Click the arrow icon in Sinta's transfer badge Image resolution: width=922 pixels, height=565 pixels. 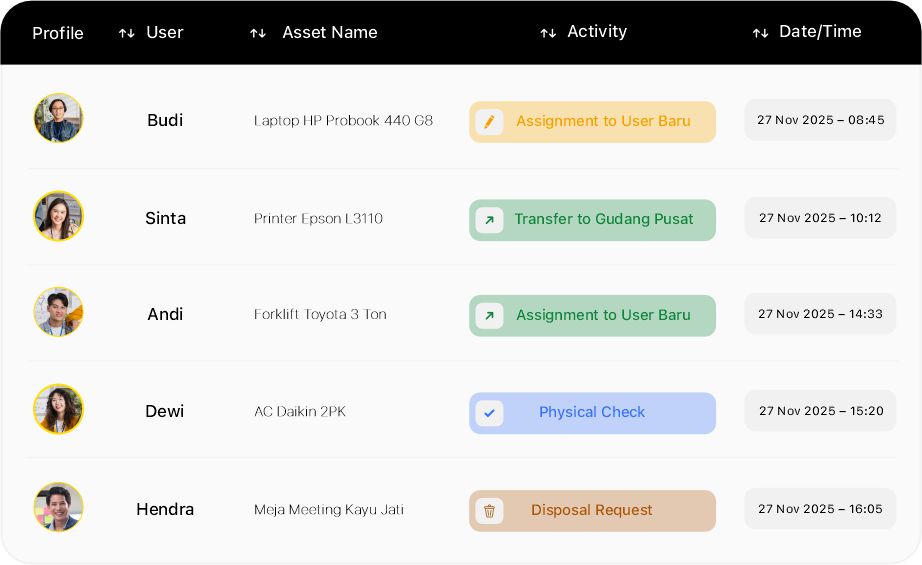tap(489, 220)
